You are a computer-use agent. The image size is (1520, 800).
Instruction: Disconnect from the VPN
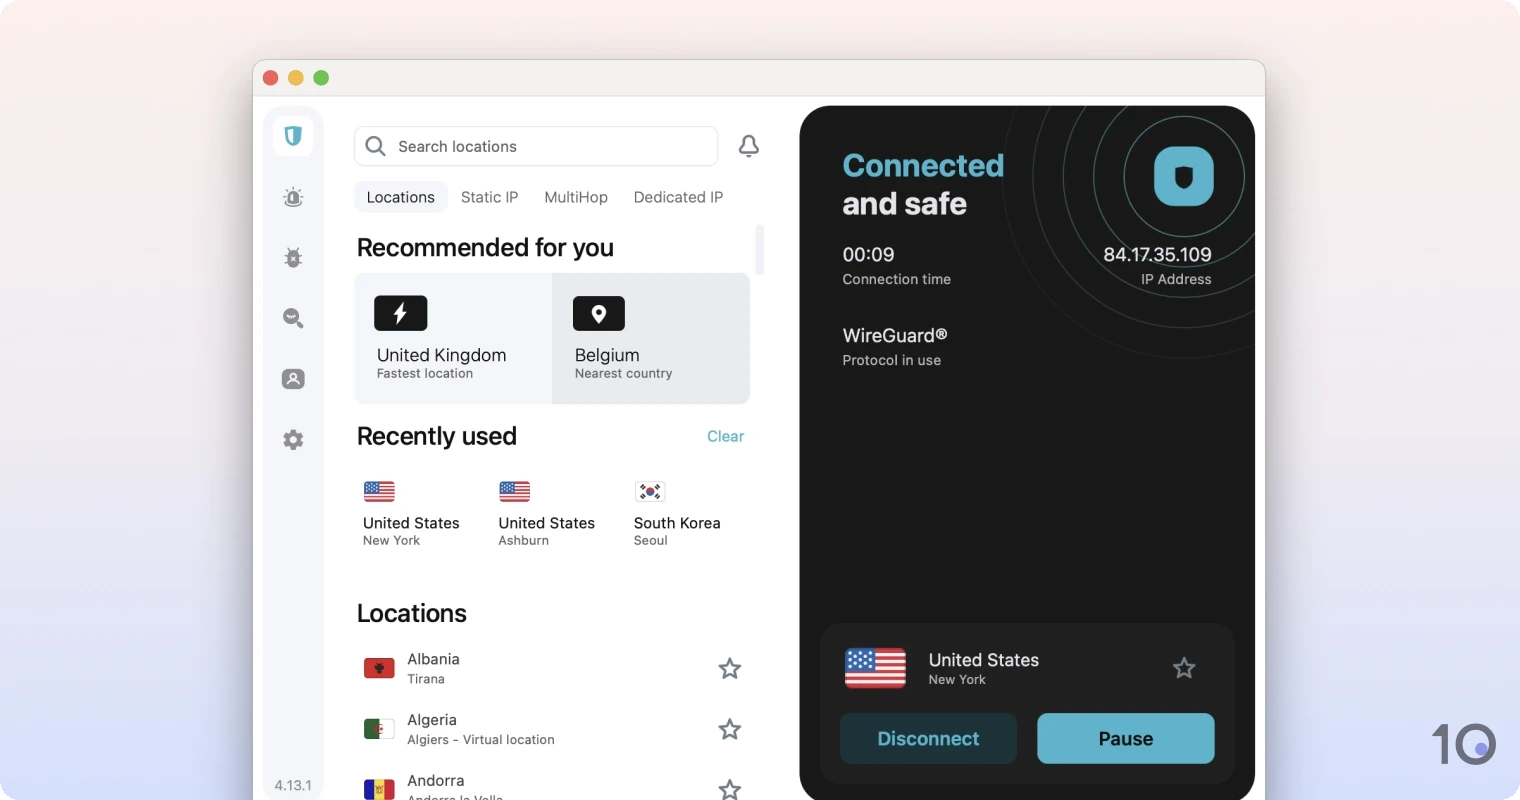(927, 738)
